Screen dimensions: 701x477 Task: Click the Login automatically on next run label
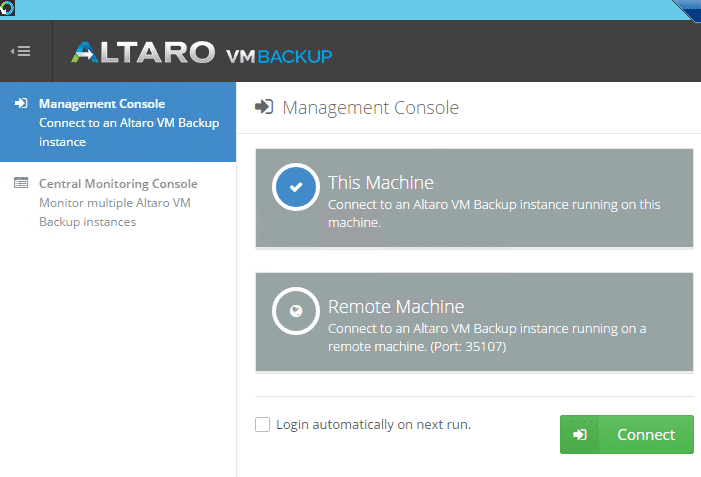pyautogui.click(x=373, y=424)
